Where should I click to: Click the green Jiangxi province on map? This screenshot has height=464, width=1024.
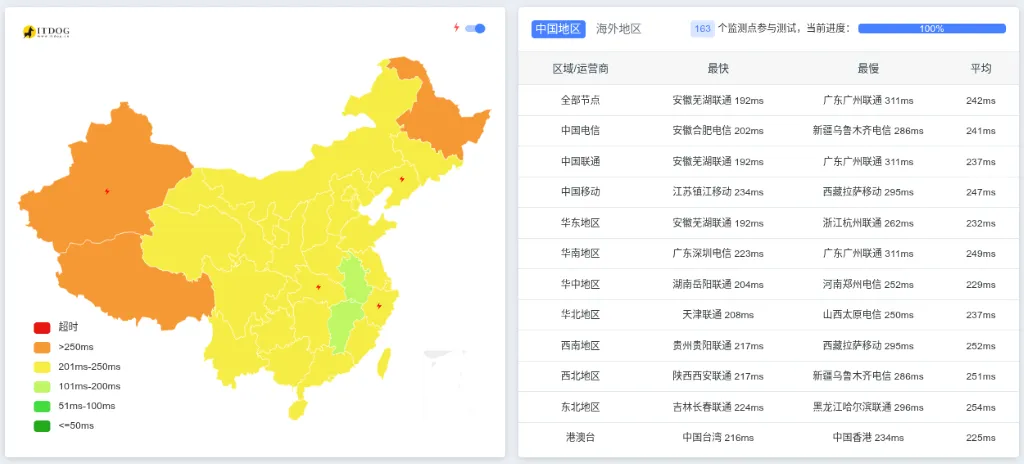pyautogui.click(x=346, y=327)
